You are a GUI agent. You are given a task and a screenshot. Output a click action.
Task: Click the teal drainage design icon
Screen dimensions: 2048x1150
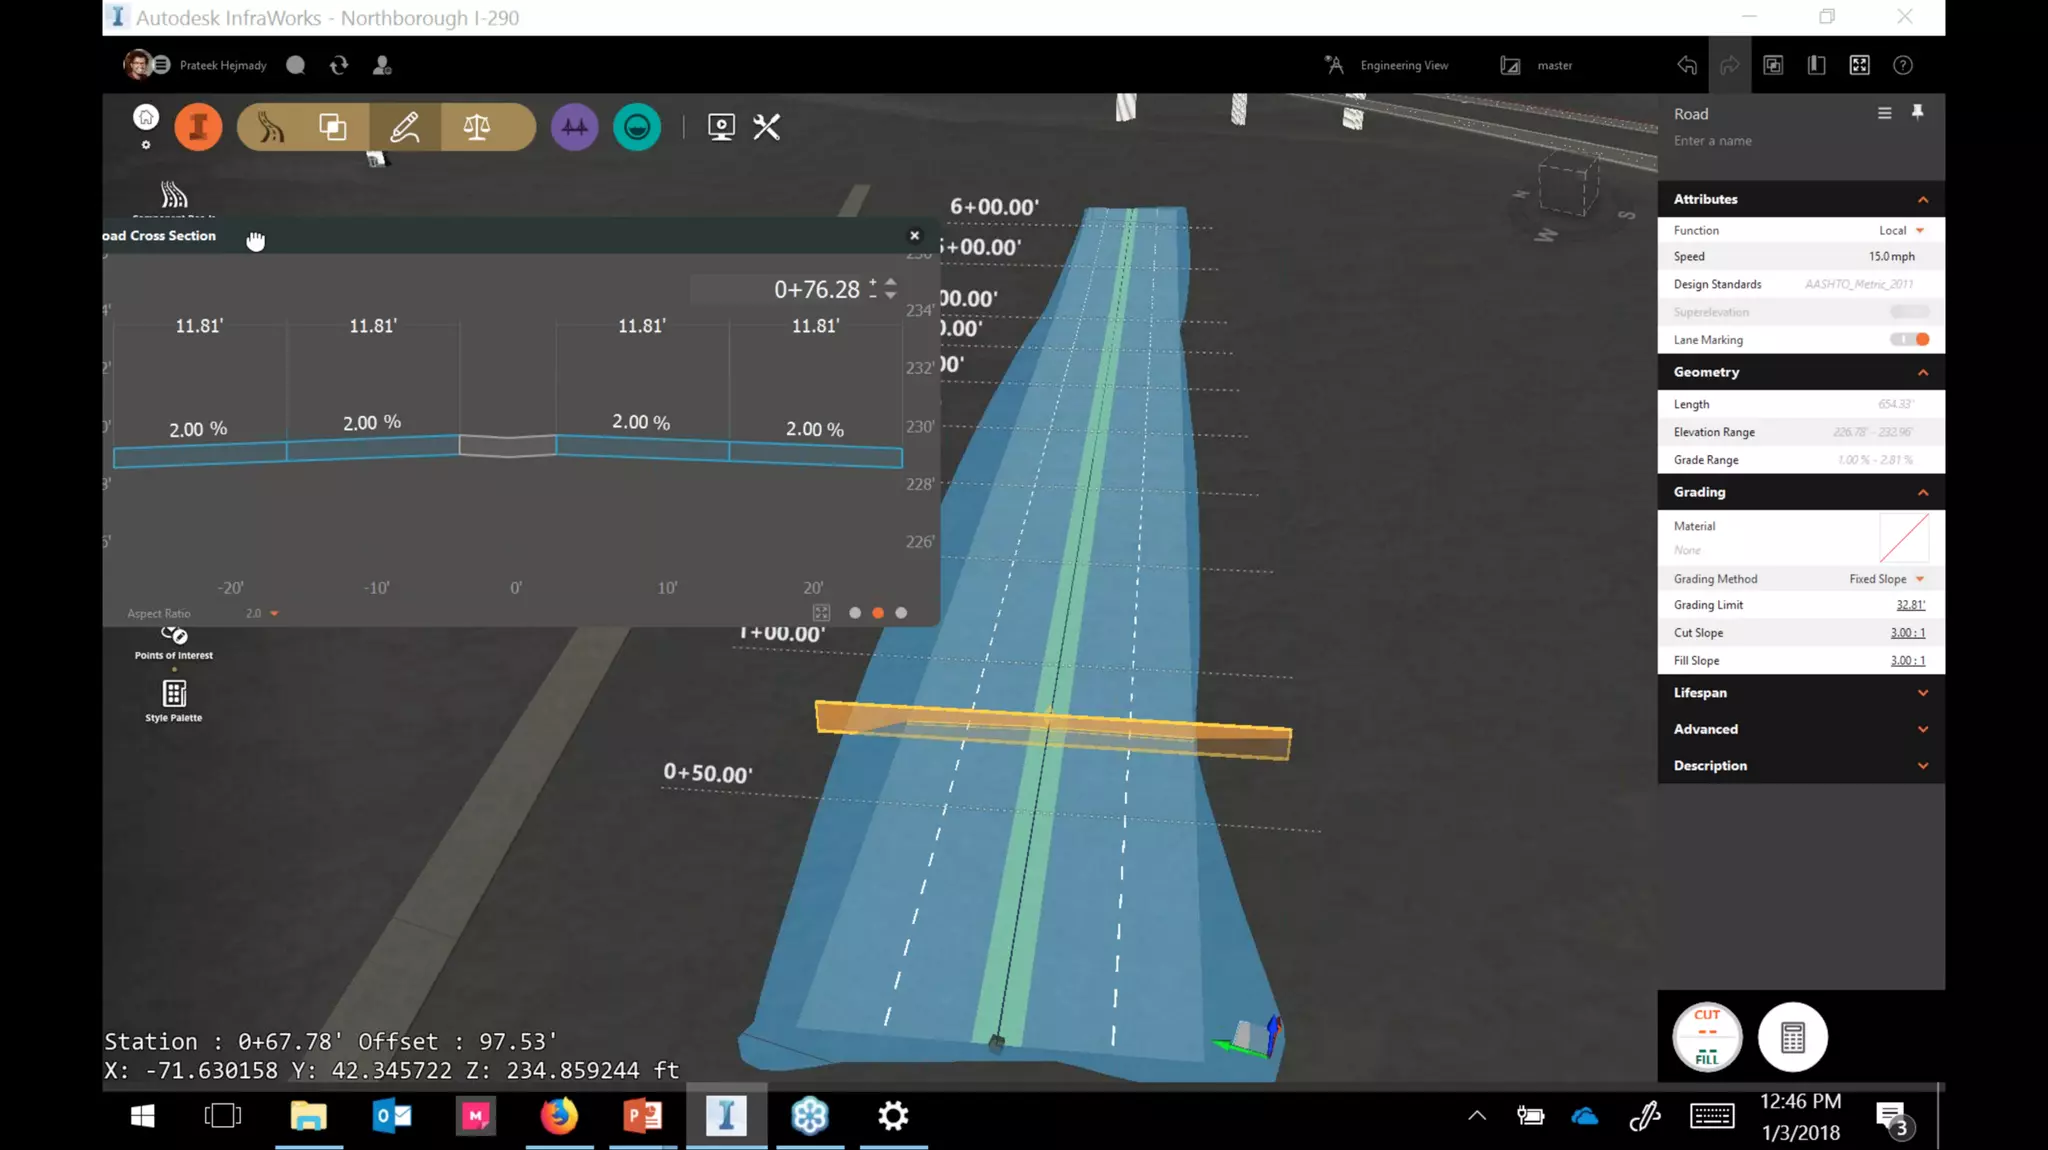coord(637,127)
